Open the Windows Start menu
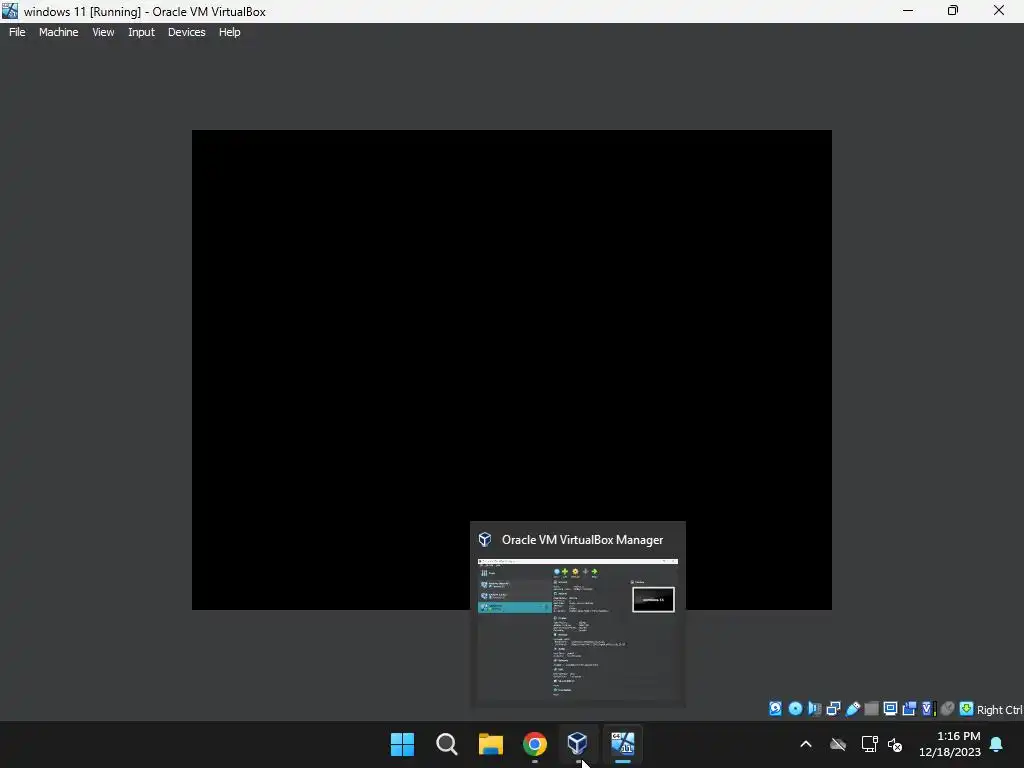This screenshot has width=1024, height=768. tap(402, 744)
